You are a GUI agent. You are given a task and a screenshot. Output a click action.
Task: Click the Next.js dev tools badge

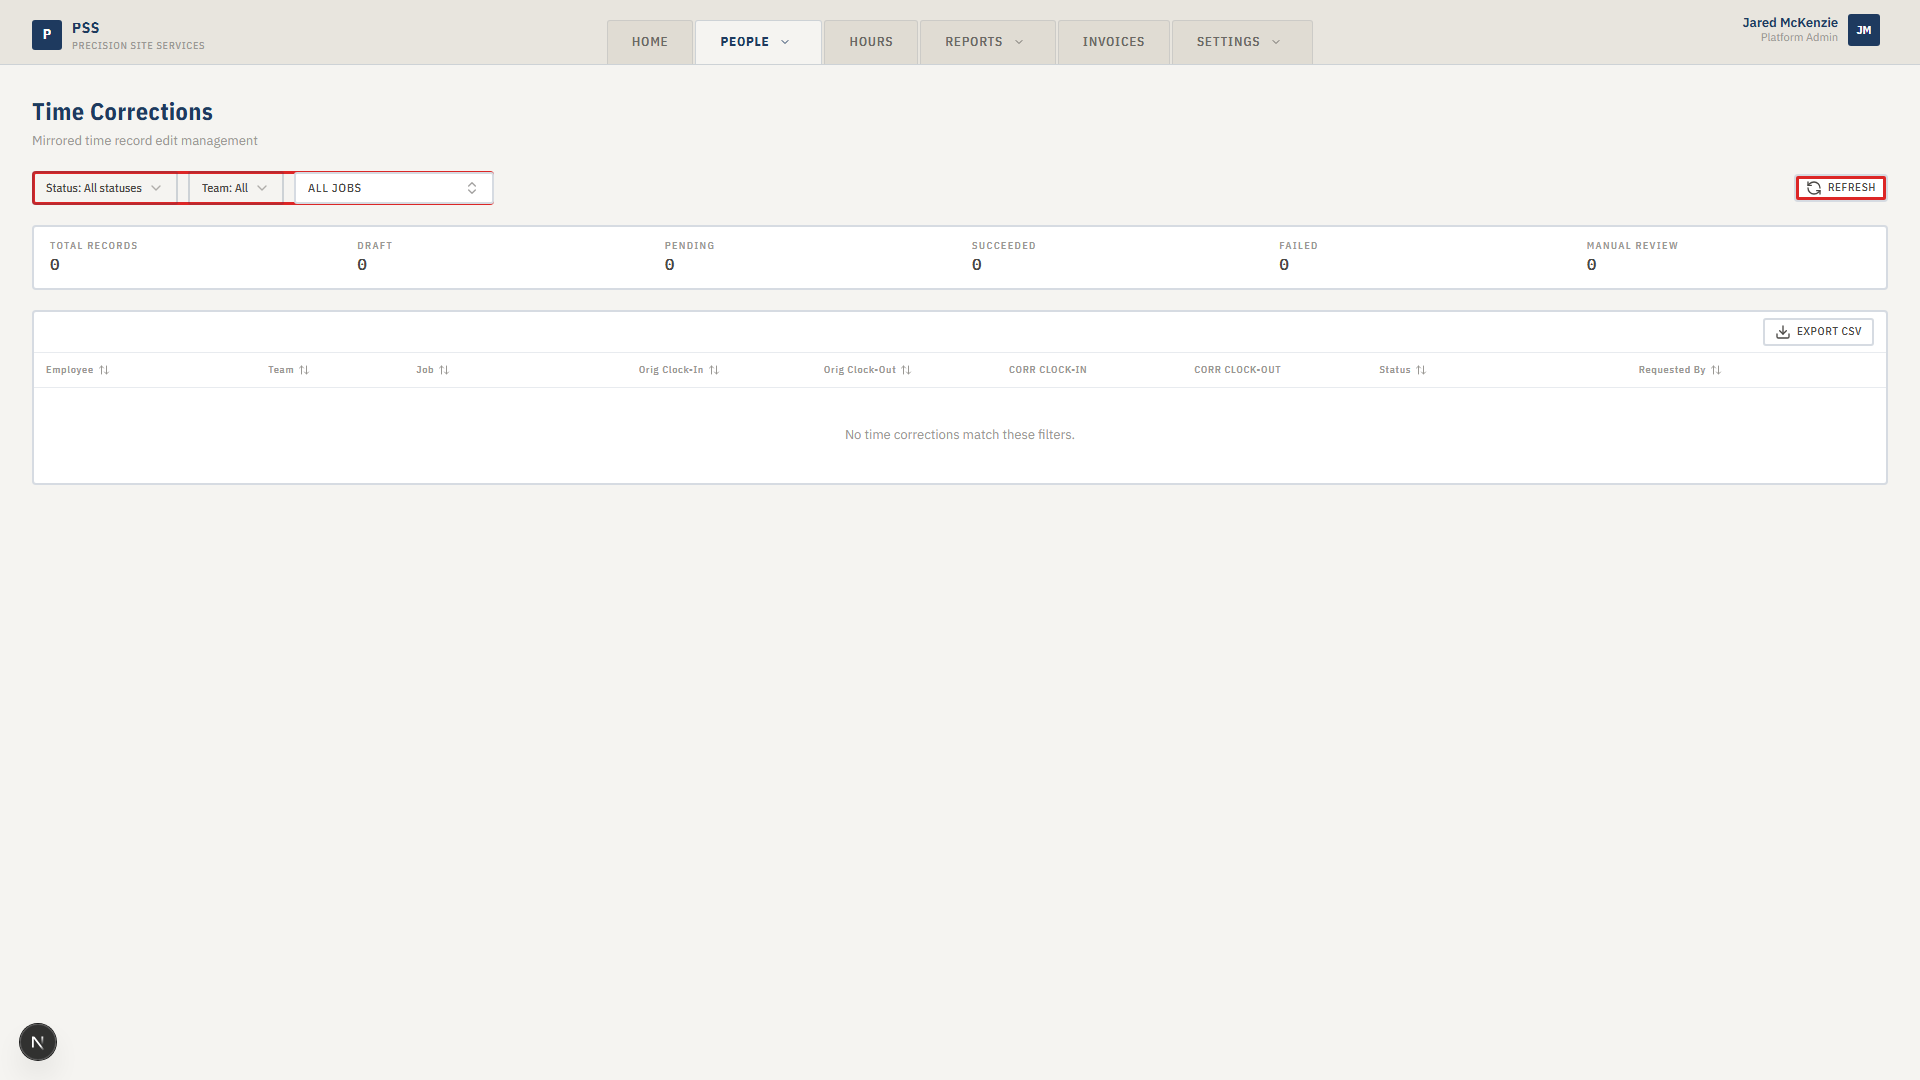38,1042
